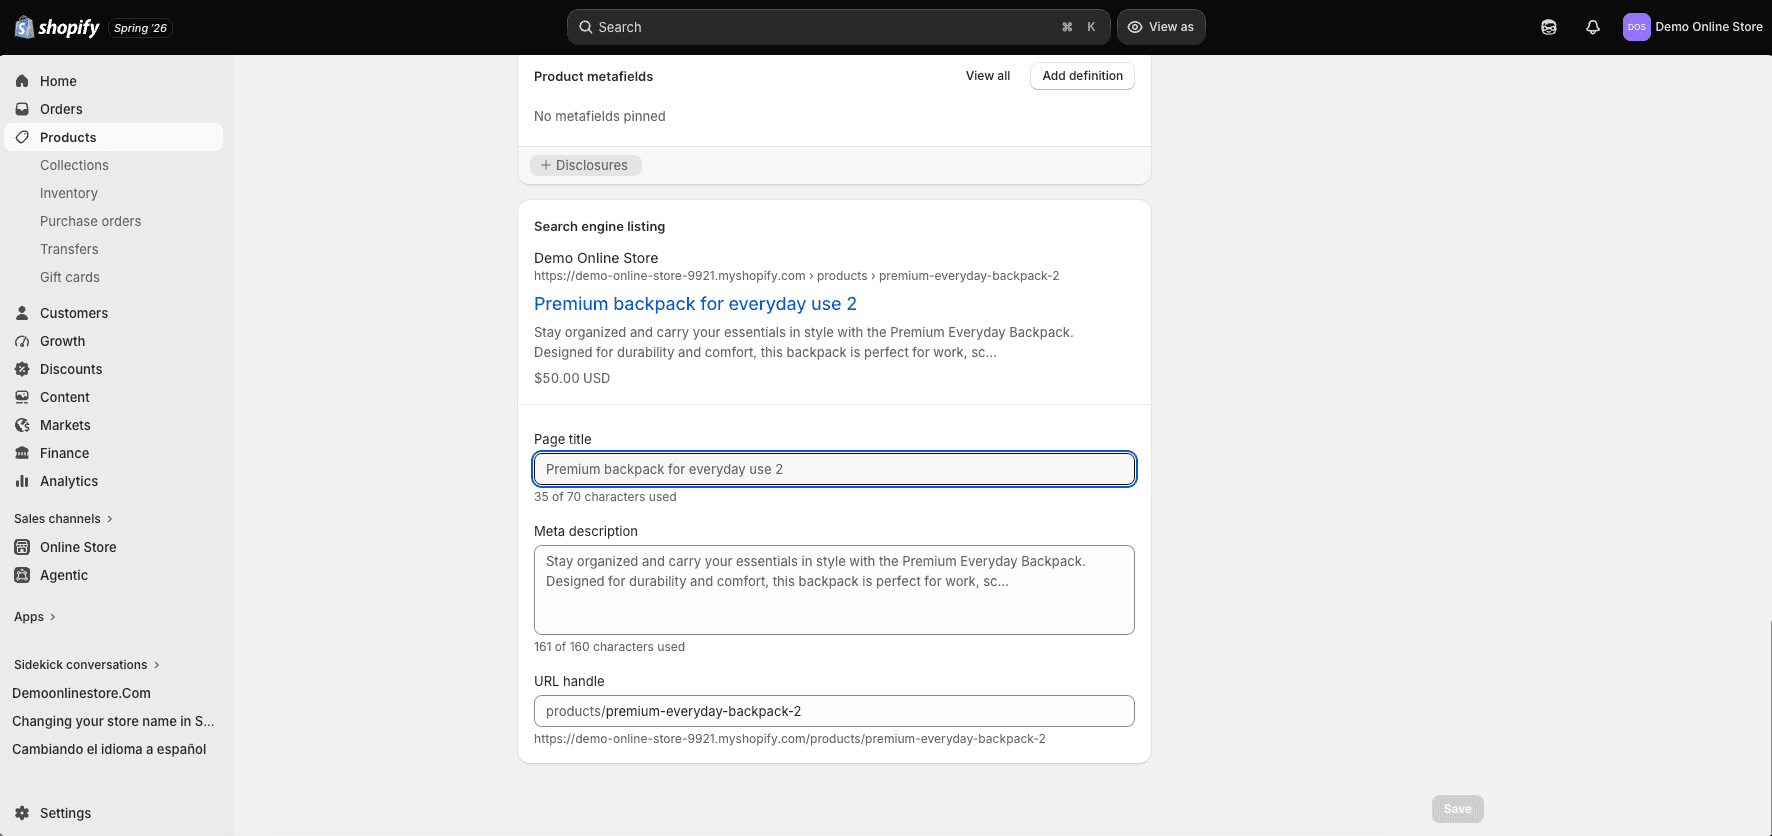This screenshot has height=836, width=1772.
Task: Expand the Sales channels section
Action: point(64,519)
